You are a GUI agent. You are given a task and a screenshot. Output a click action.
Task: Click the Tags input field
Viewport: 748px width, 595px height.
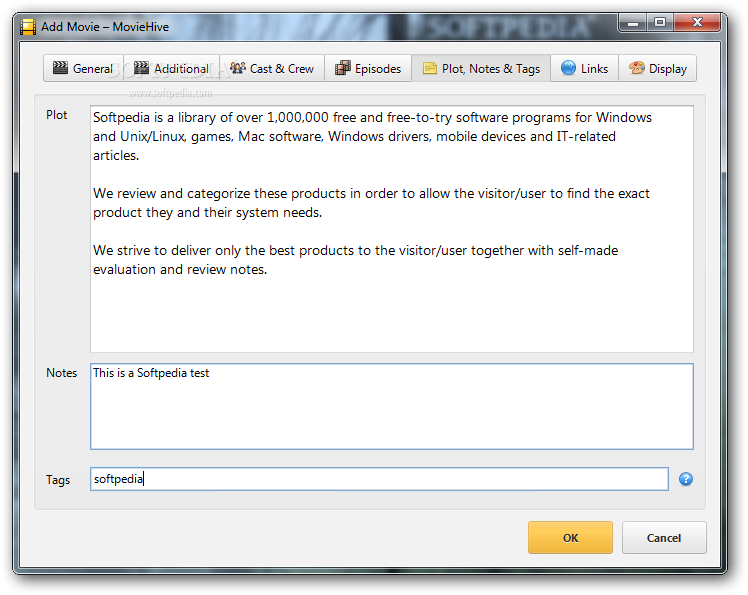tap(379, 479)
